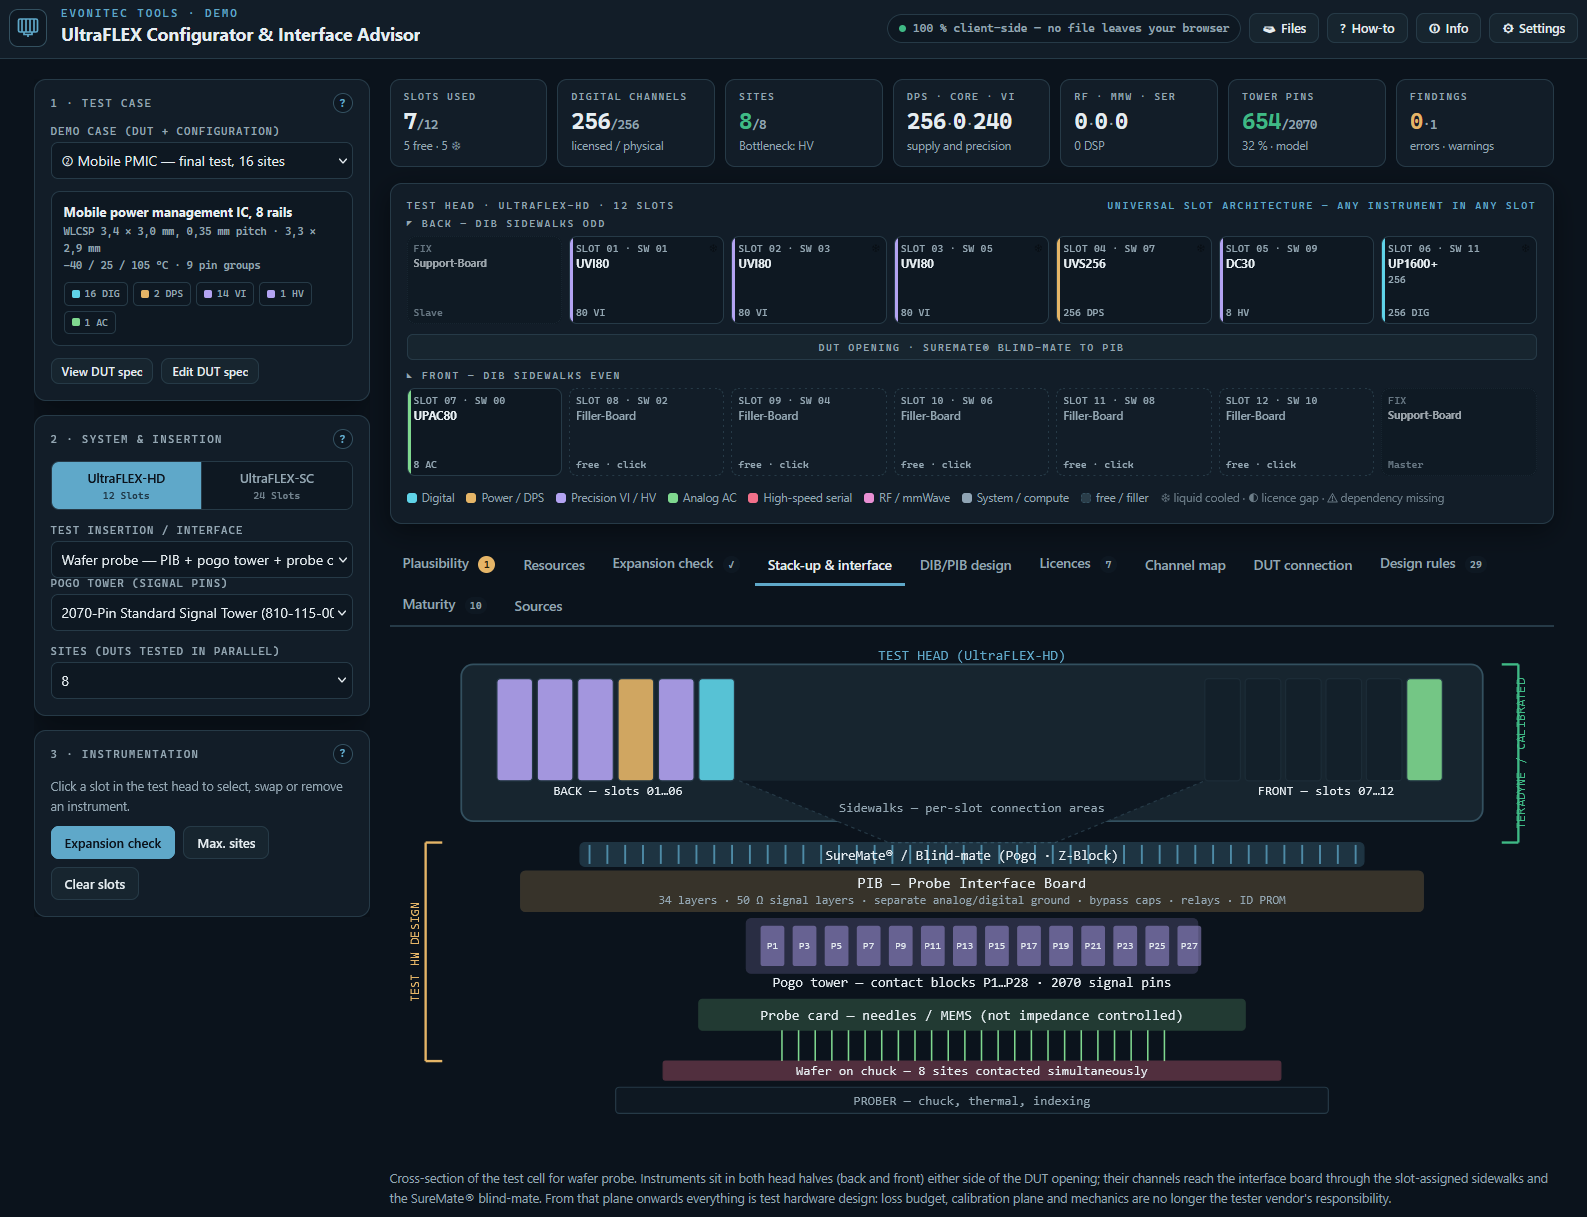Open Settings

1533,28
